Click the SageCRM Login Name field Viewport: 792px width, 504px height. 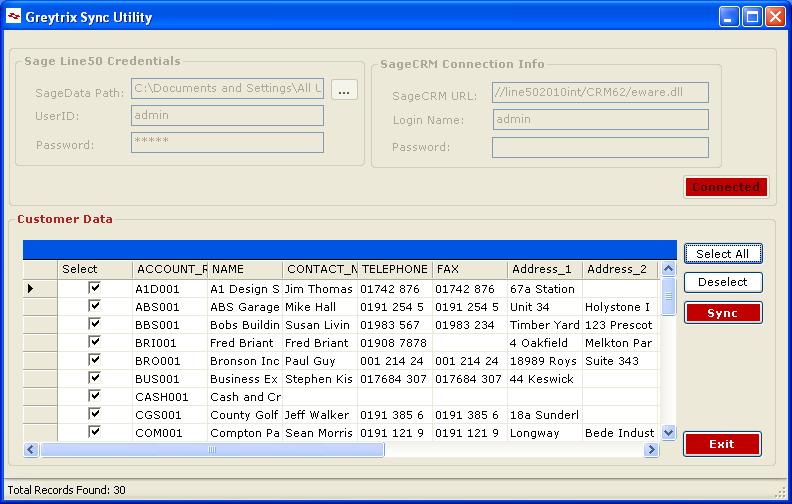coord(601,120)
